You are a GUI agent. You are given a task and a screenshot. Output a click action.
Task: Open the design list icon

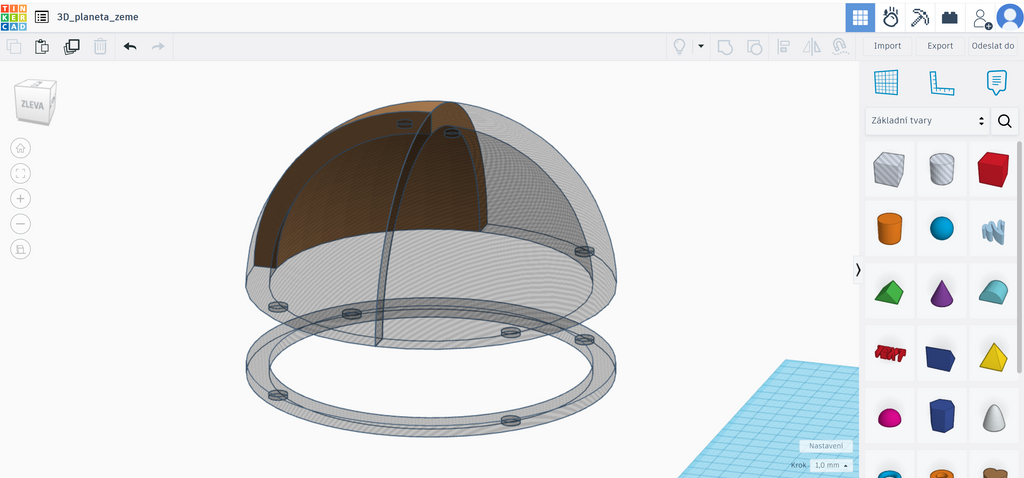pyautogui.click(x=42, y=17)
